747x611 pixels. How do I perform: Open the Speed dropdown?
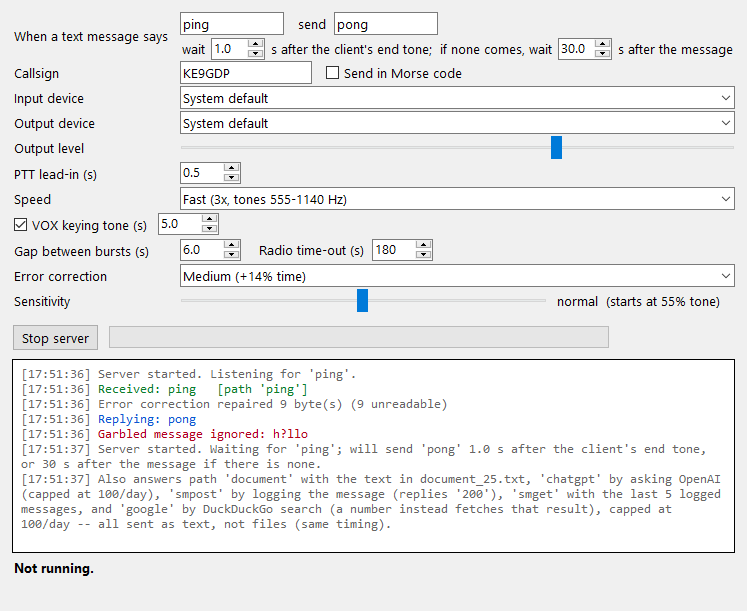(457, 199)
